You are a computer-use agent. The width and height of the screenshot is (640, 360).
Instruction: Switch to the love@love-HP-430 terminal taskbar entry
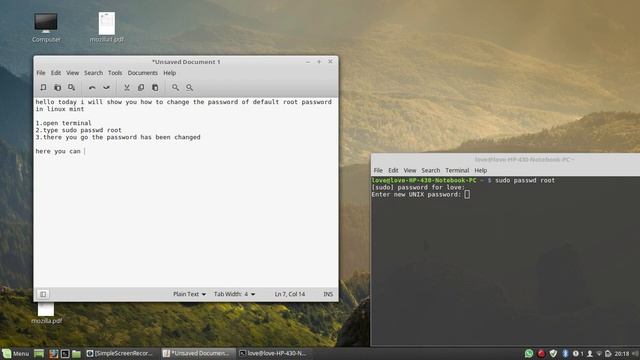coord(273,353)
